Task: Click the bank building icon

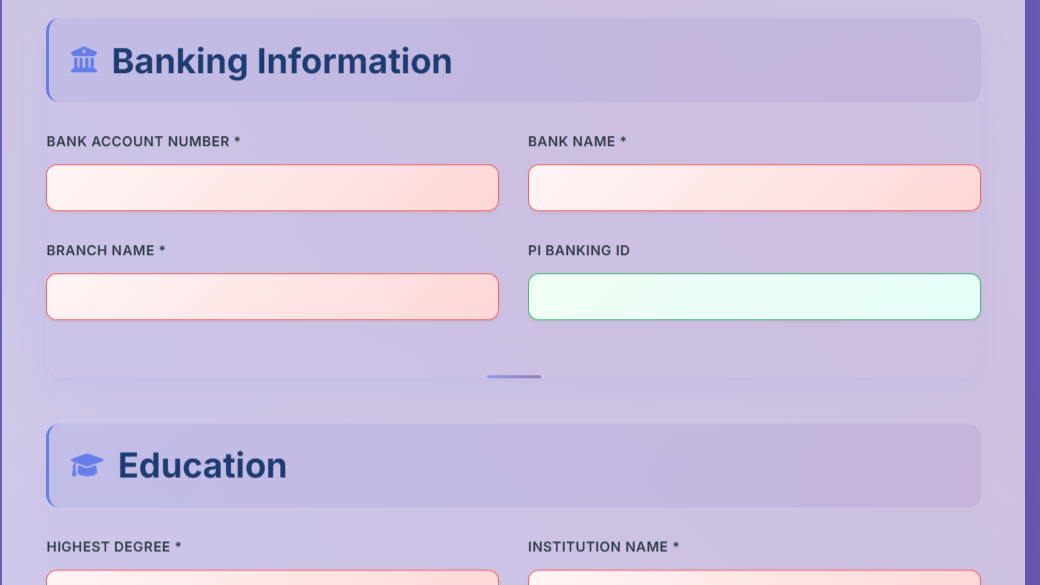Action: [x=84, y=60]
